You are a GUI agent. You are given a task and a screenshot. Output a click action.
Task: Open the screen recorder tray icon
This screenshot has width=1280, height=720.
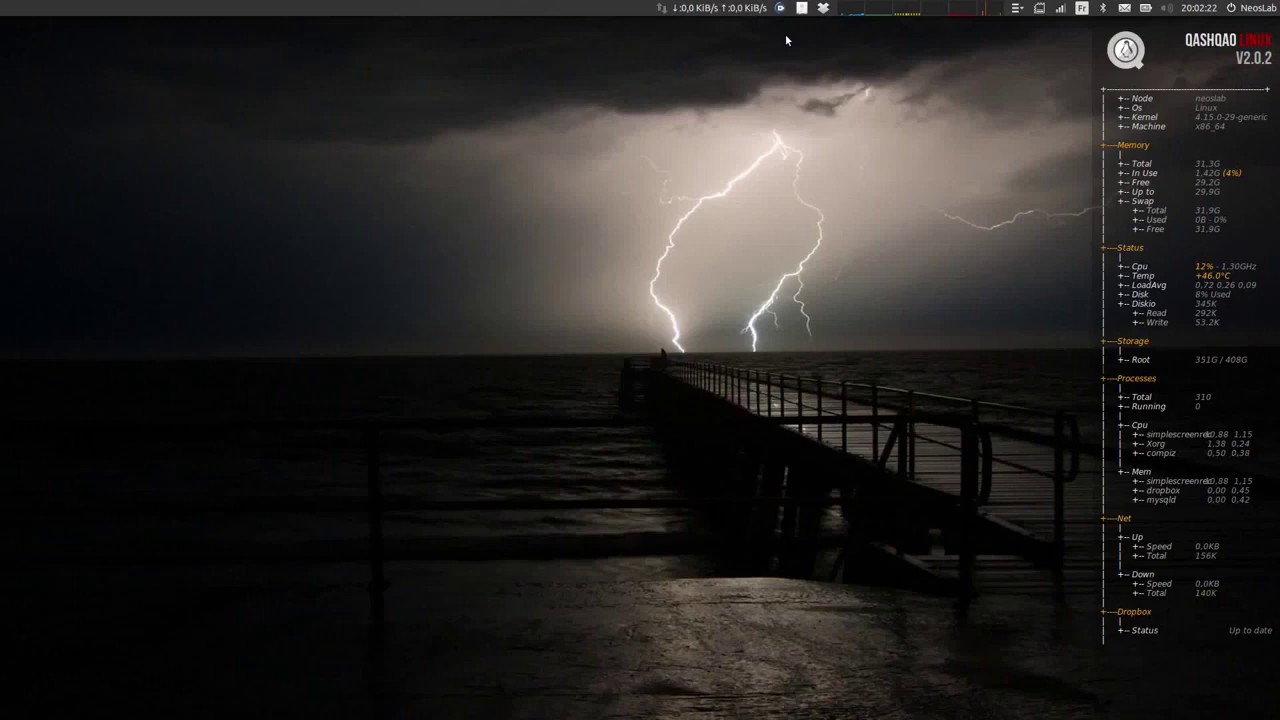pyautogui.click(x=780, y=8)
